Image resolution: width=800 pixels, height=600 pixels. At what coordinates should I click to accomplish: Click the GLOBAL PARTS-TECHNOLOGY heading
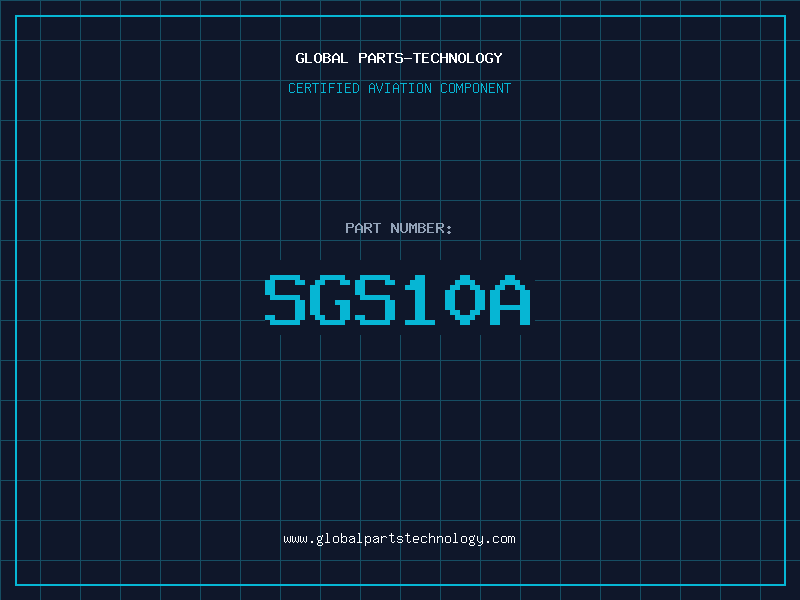(399, 58)
